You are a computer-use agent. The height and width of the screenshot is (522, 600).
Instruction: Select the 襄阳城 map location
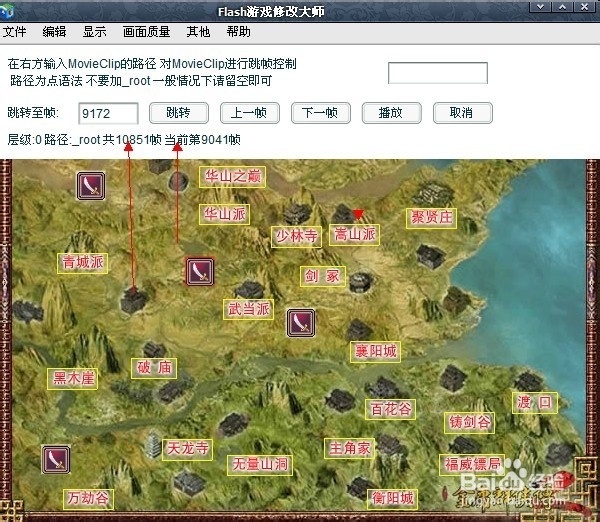coord(375,352)
